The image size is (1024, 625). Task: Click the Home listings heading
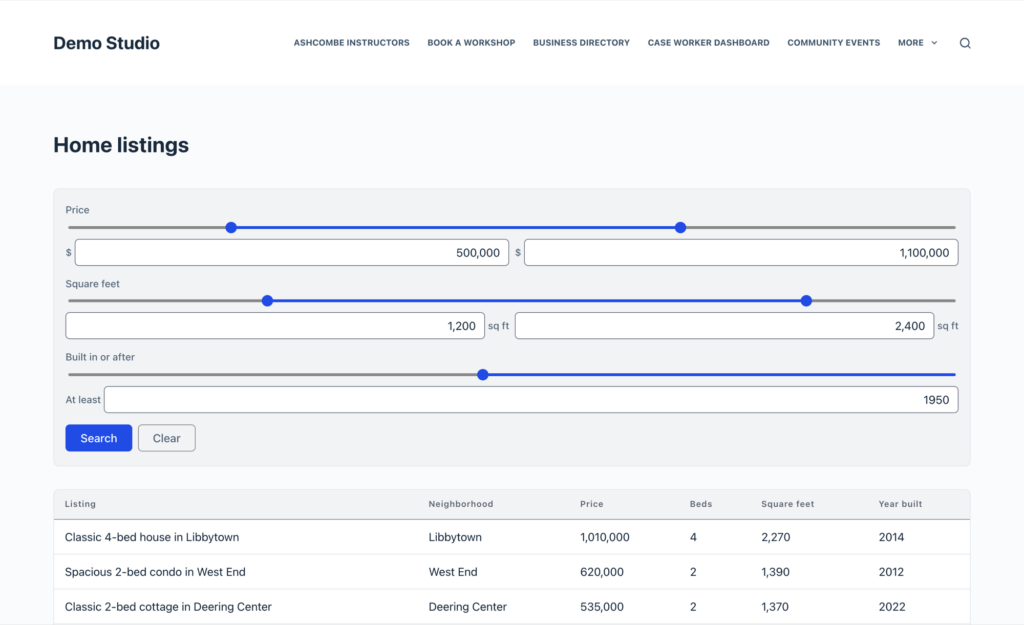[x=121, y=145]
